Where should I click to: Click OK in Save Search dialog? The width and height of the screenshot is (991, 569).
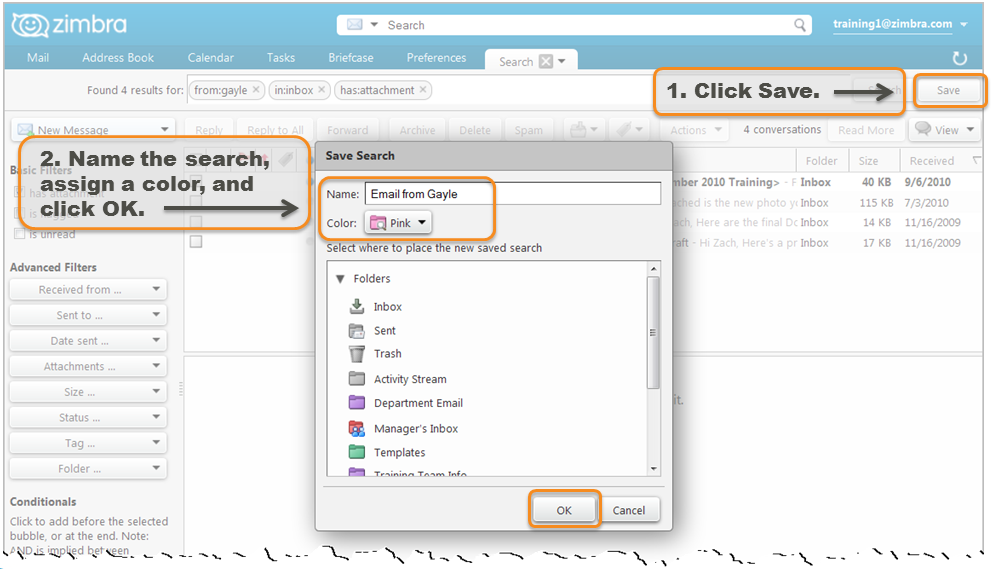click(564, 510)
